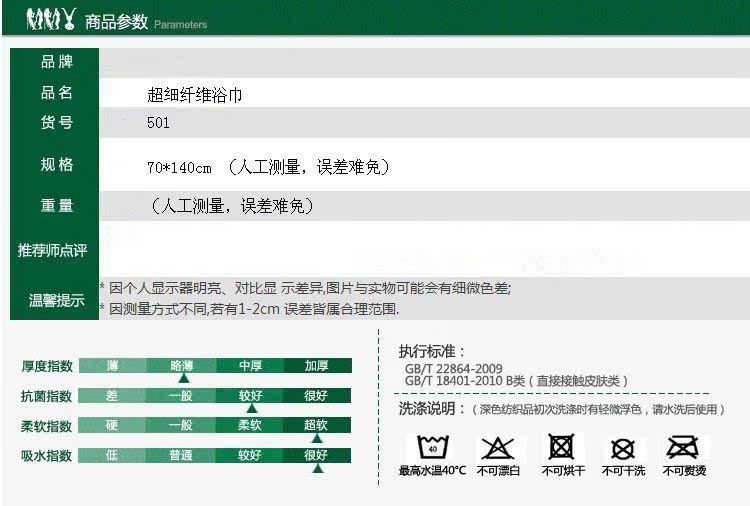
Task: Click the brand logo with figures
Action: pyautogui.click(x=51, y=19)
